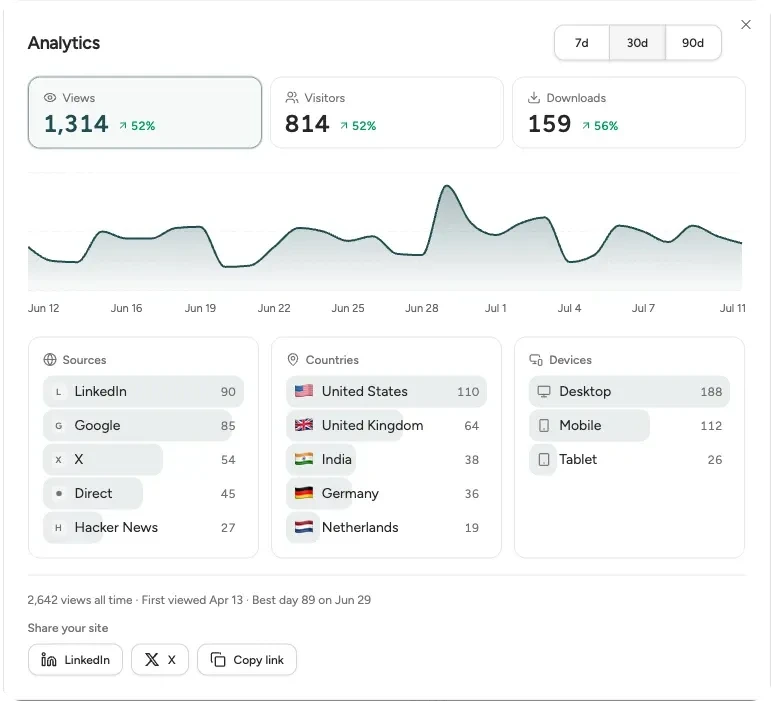Click the 56% downloads growth indicator
The width and height of the screenshot is (772, 701).
600,126
